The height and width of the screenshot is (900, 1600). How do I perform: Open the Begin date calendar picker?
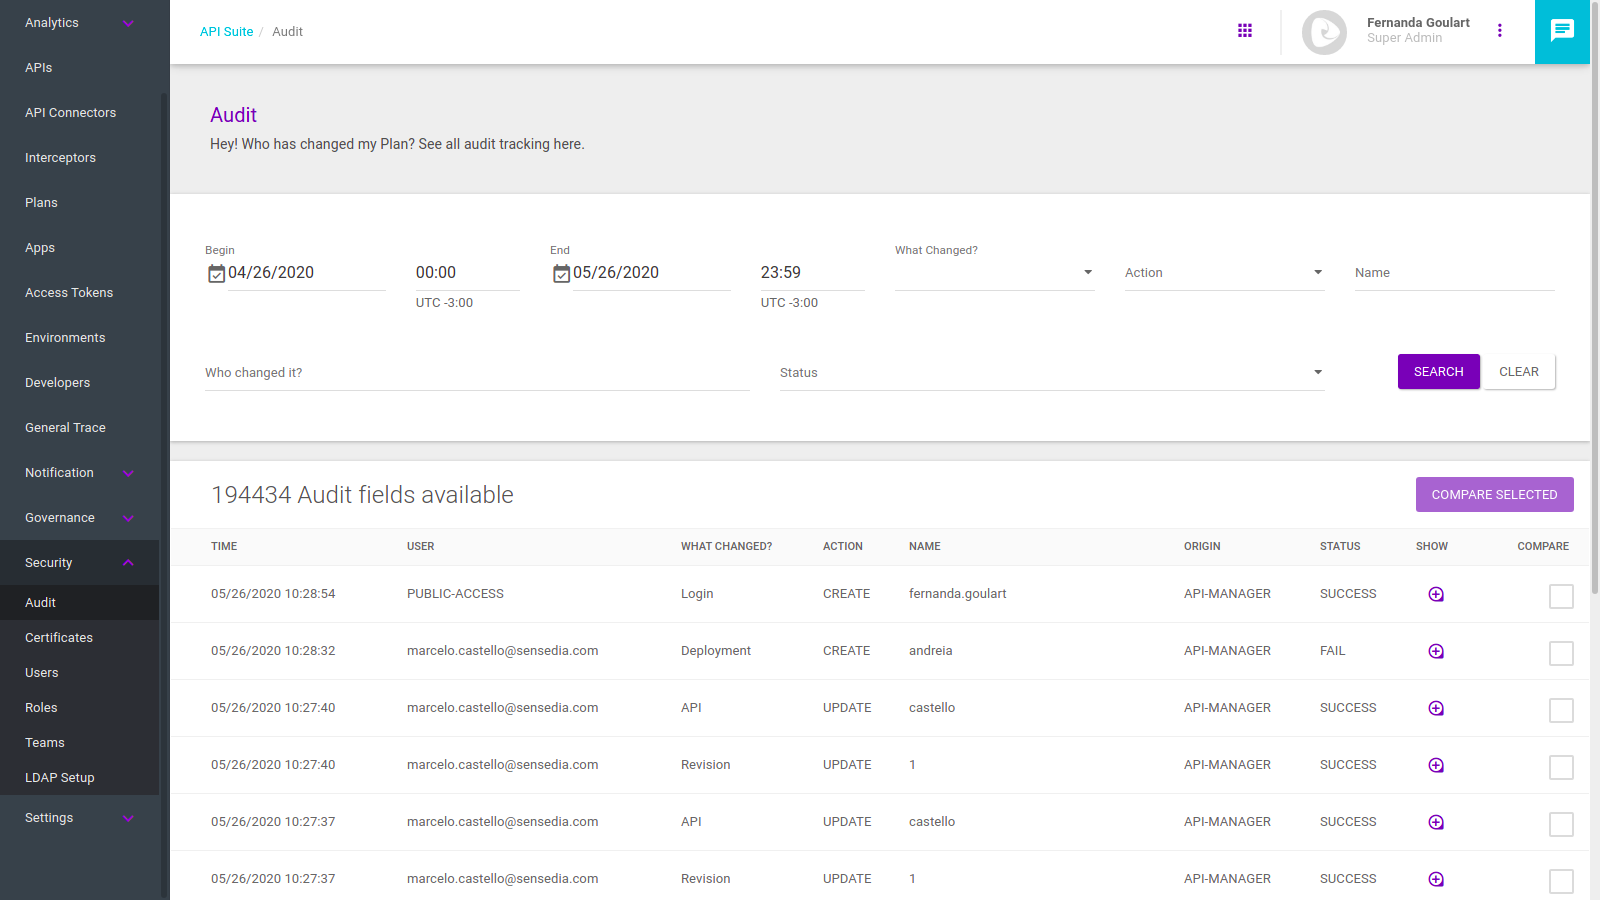point(217,273)
